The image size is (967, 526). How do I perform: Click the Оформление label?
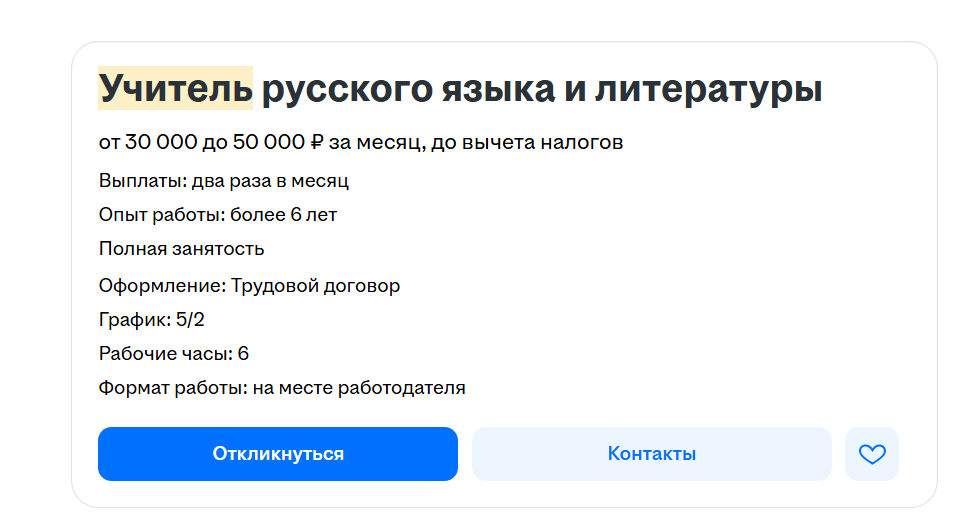[161, 286]
